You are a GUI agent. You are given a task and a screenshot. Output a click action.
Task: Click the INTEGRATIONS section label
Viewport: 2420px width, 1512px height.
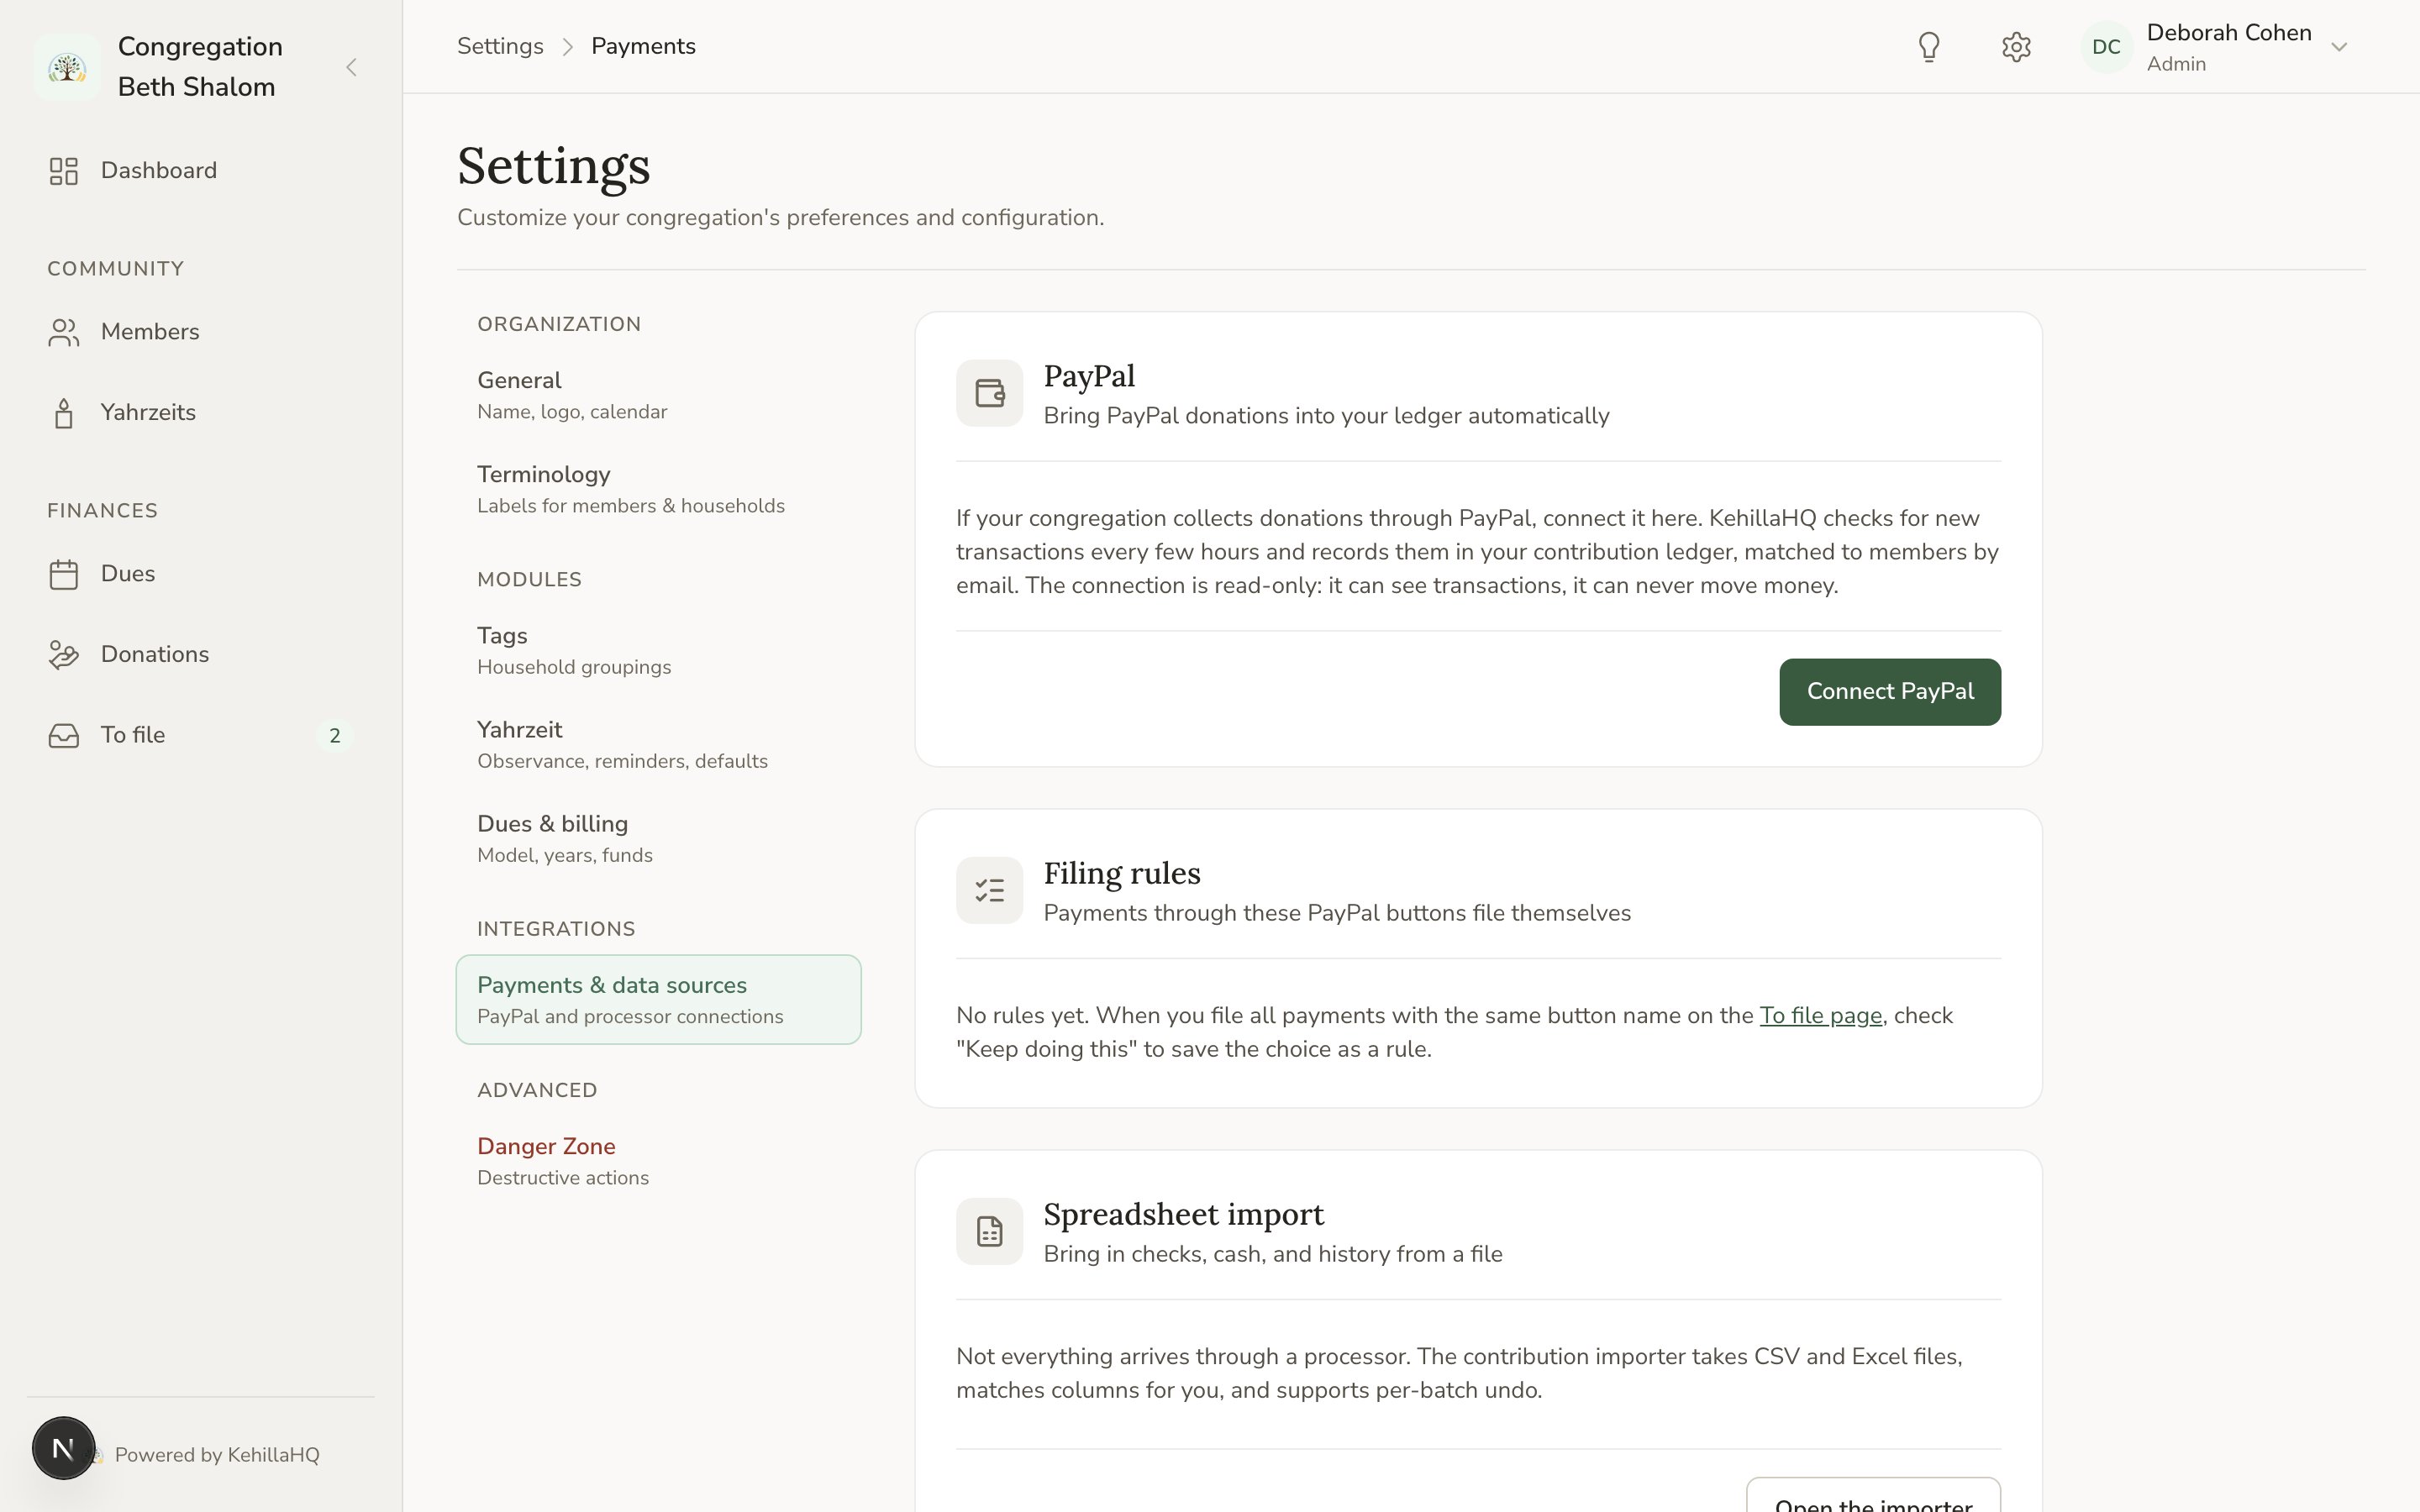click(556, 929)
